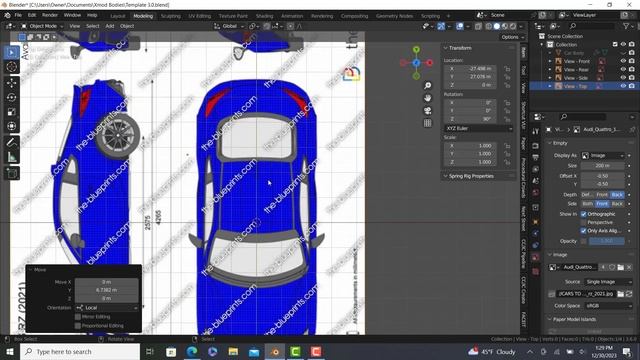The width and height of the screenshot is (640, 360).
Task: Set Depth to Front
Action: coord(602,195)
